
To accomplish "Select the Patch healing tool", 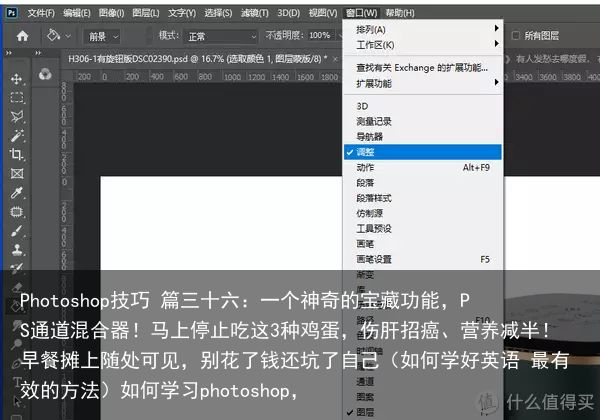I will (x=17, y=212).
